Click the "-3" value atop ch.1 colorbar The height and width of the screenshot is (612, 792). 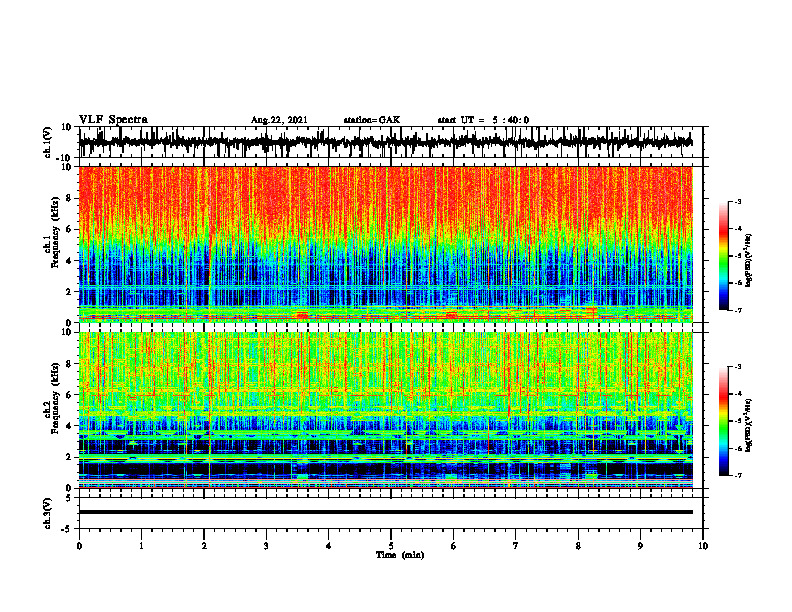point(737,201)
